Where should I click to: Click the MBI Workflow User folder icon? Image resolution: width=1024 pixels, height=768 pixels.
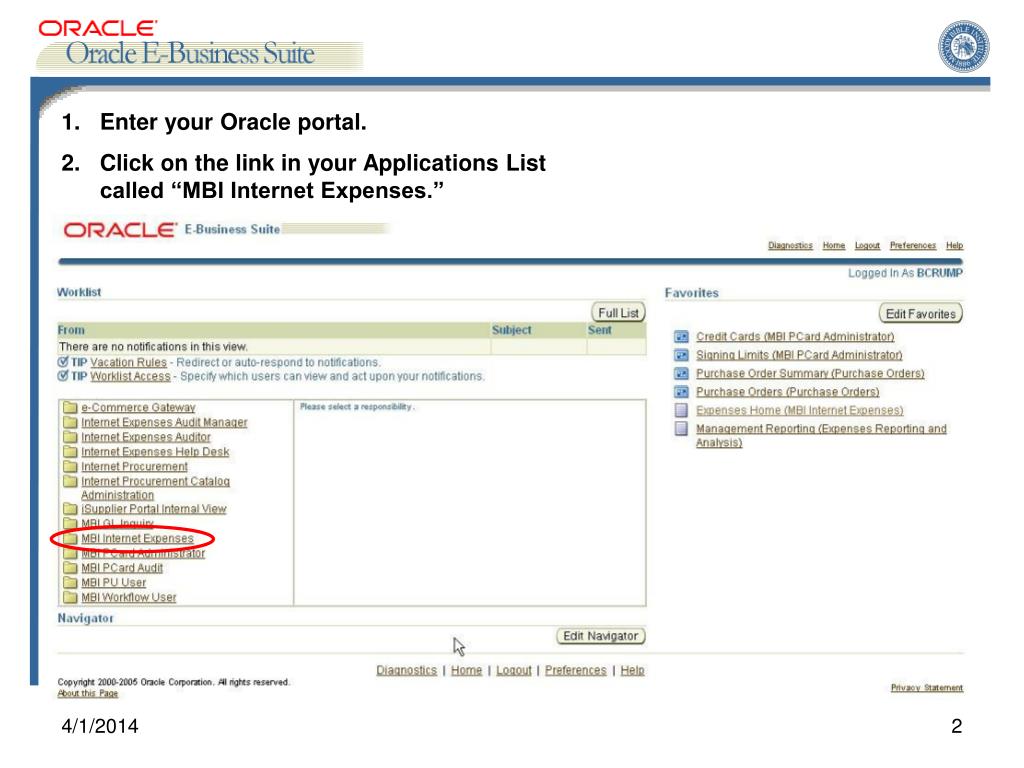[70, 597]
